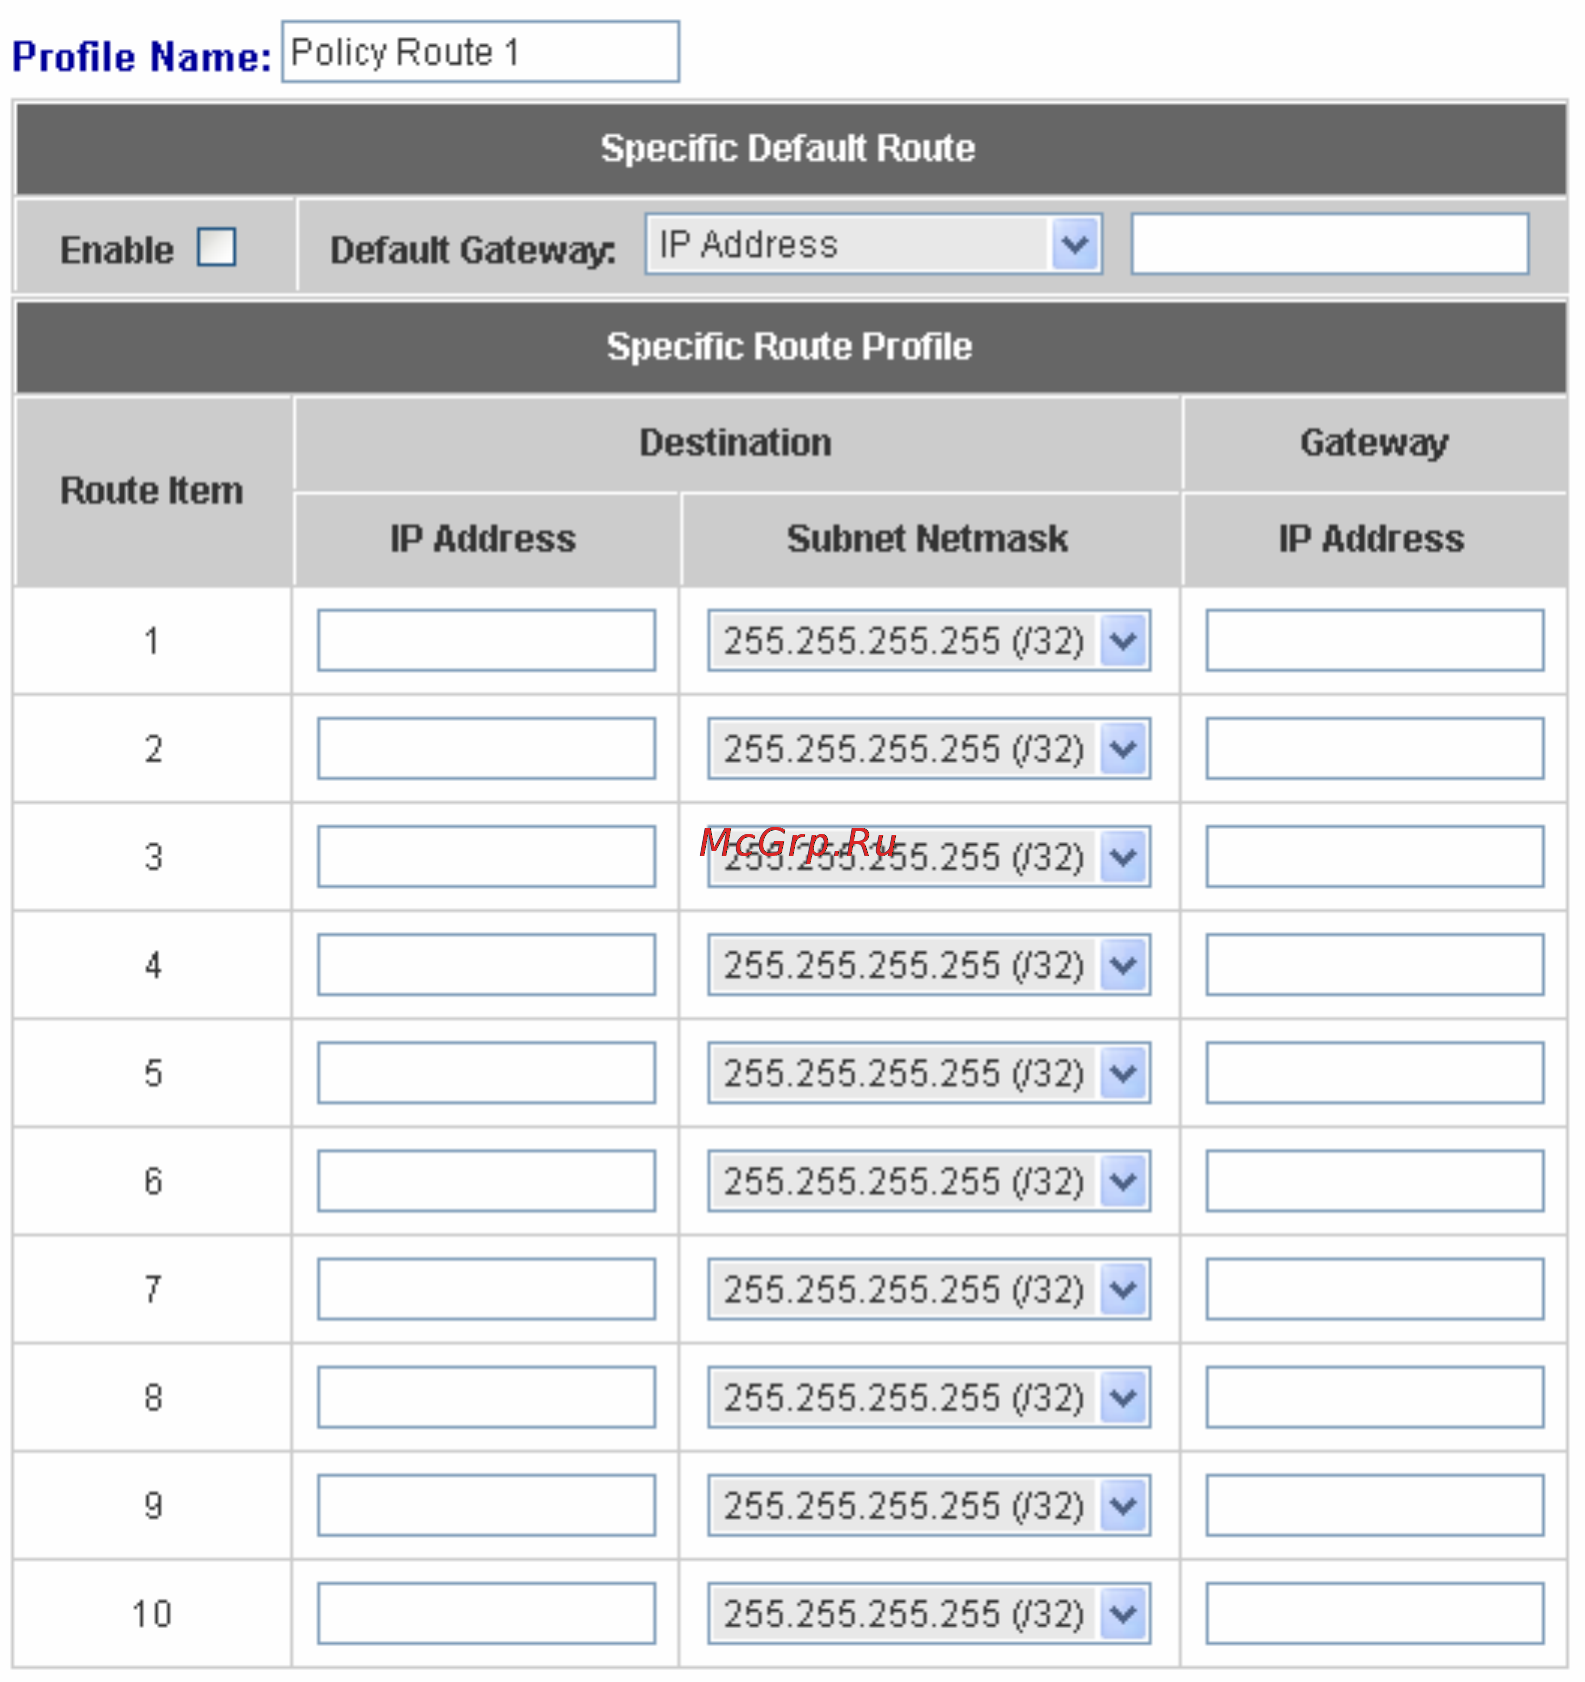This screenshot has width=1585, height=1682.
Task: Click the destination IP field for route 3
Action: point(486,856)
